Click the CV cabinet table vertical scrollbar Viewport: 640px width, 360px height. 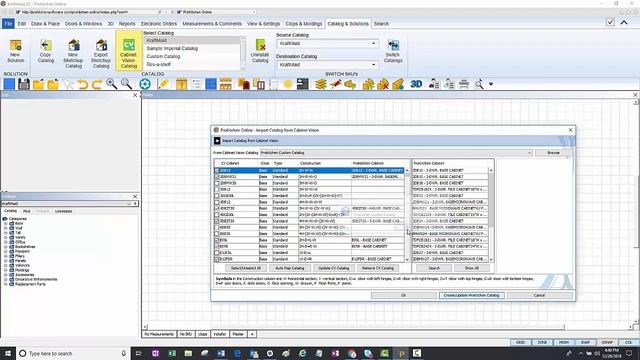[407, 215]
